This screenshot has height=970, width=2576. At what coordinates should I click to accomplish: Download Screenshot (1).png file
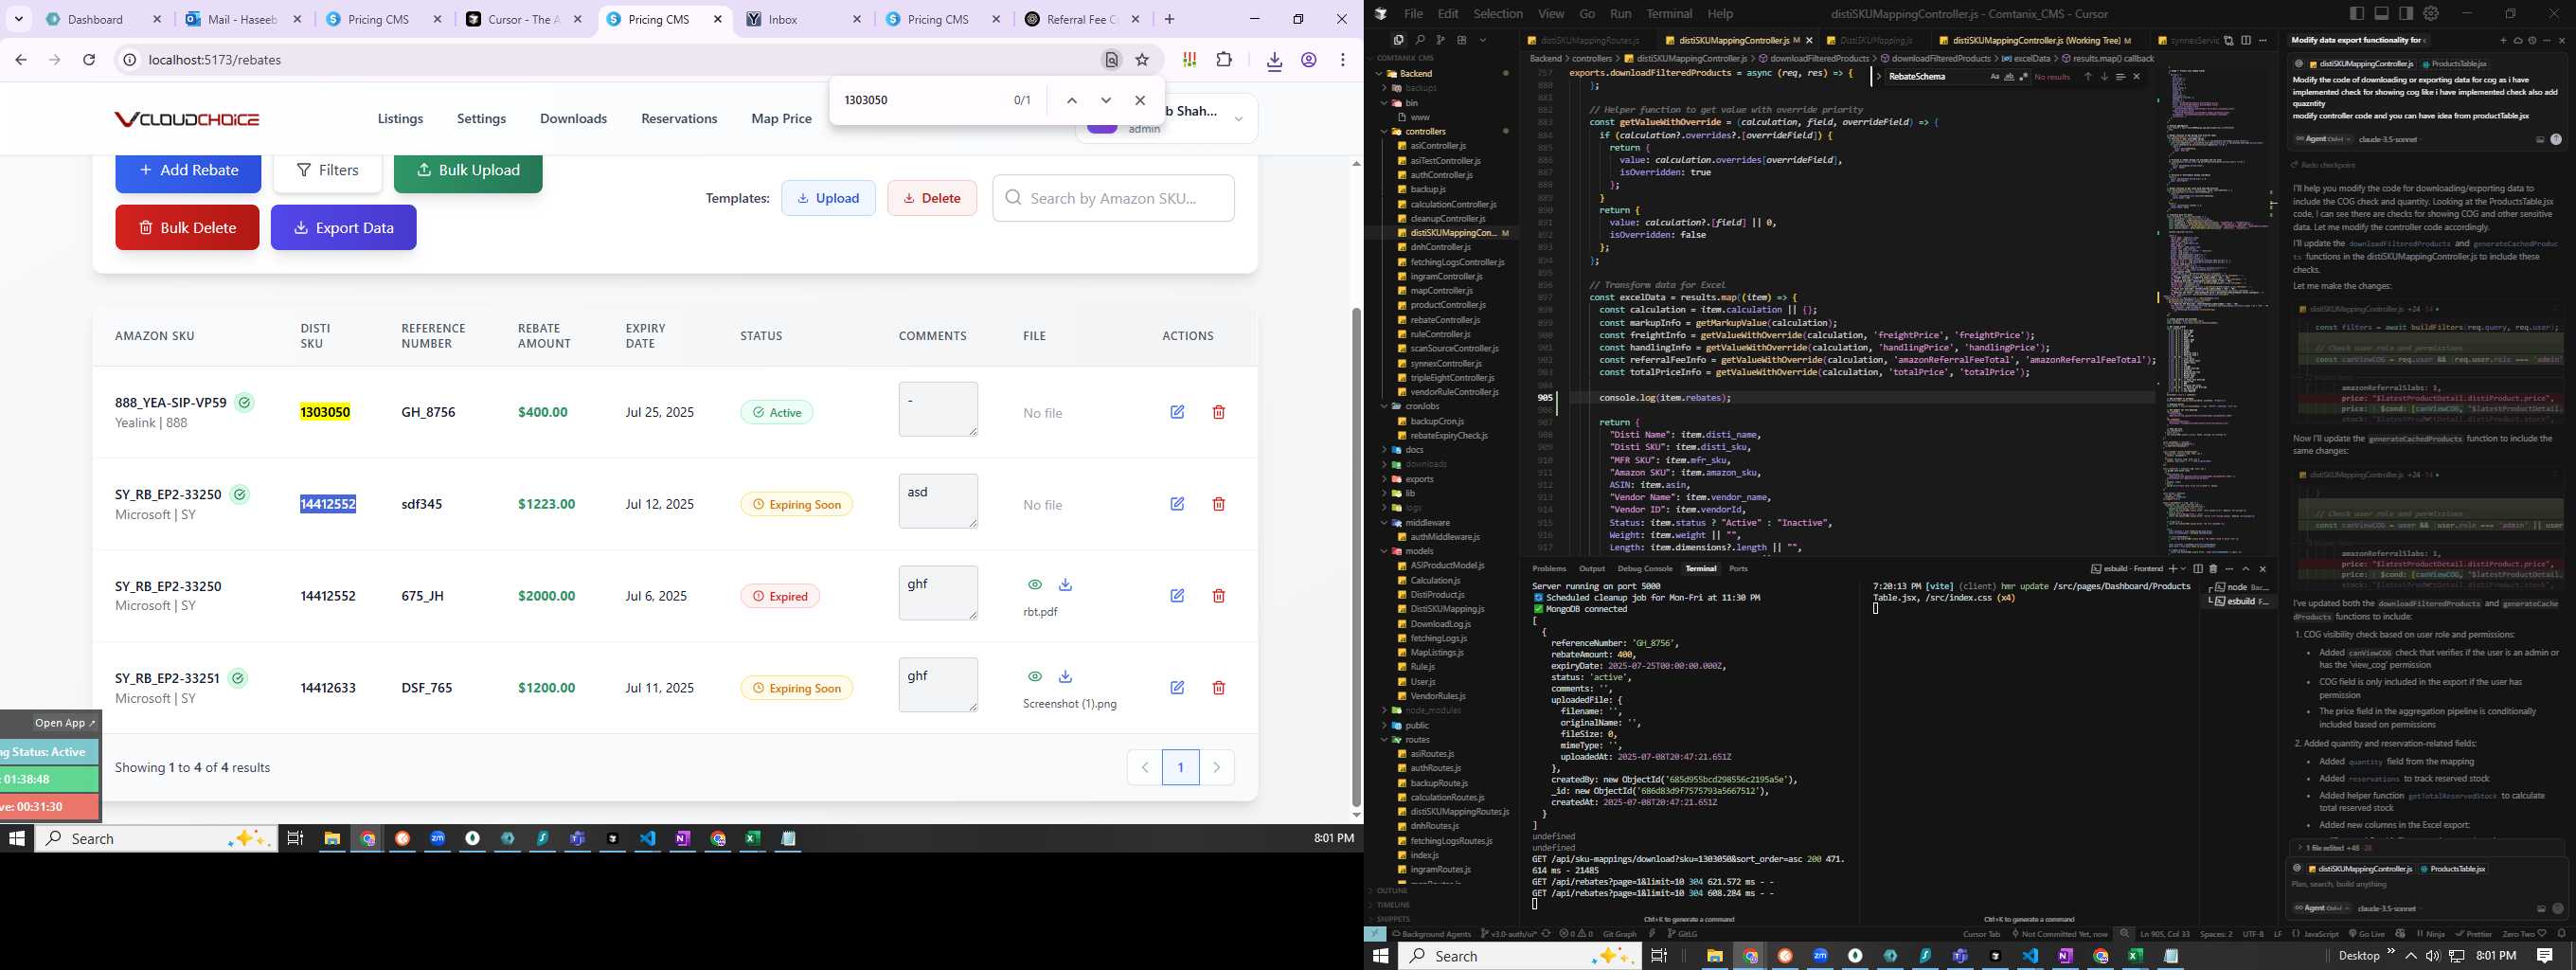click(1065, 677)
